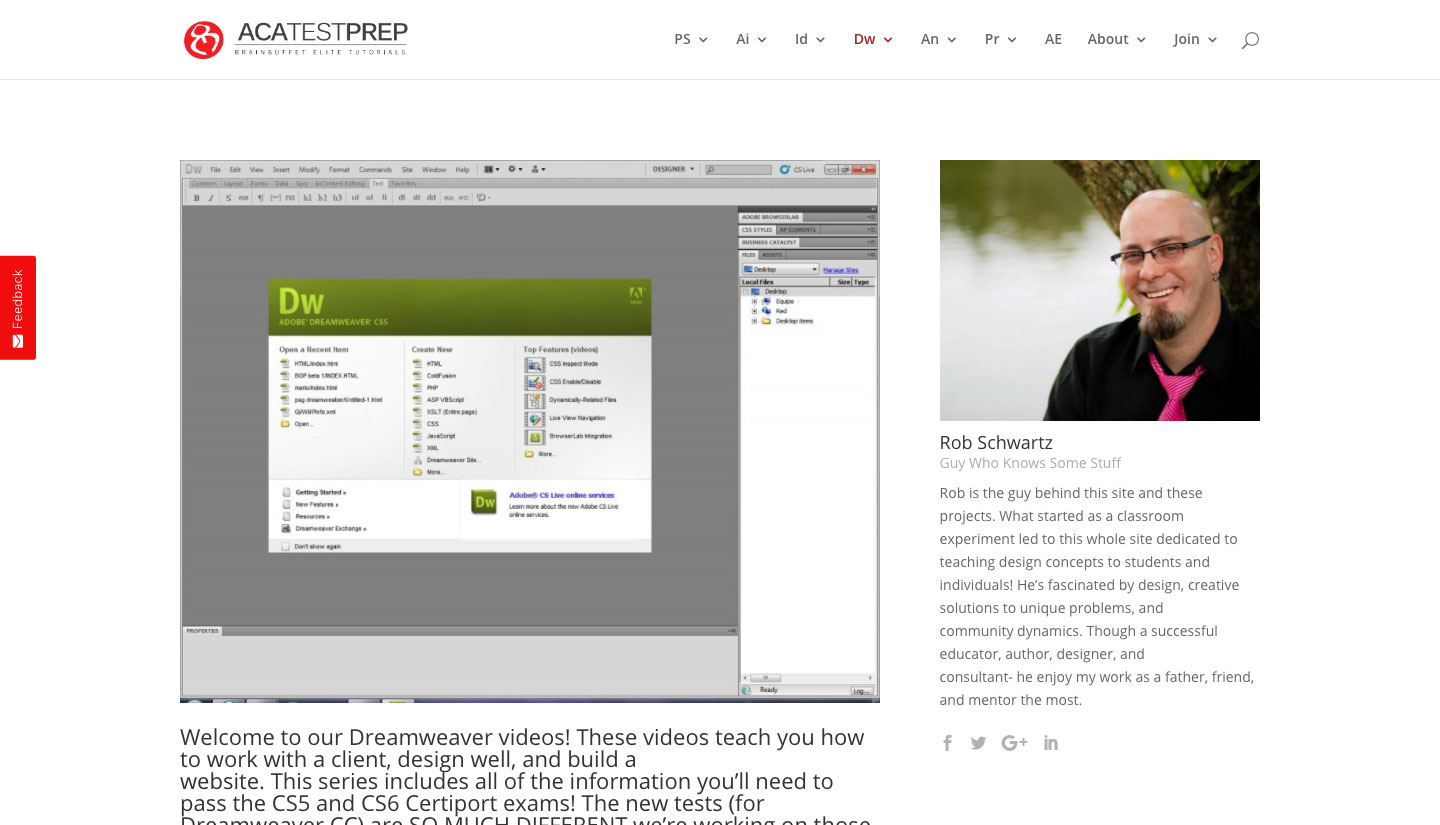Screen dimensions: 1440x825
Task: Open the Id dropdown menu
Action: 810,39
